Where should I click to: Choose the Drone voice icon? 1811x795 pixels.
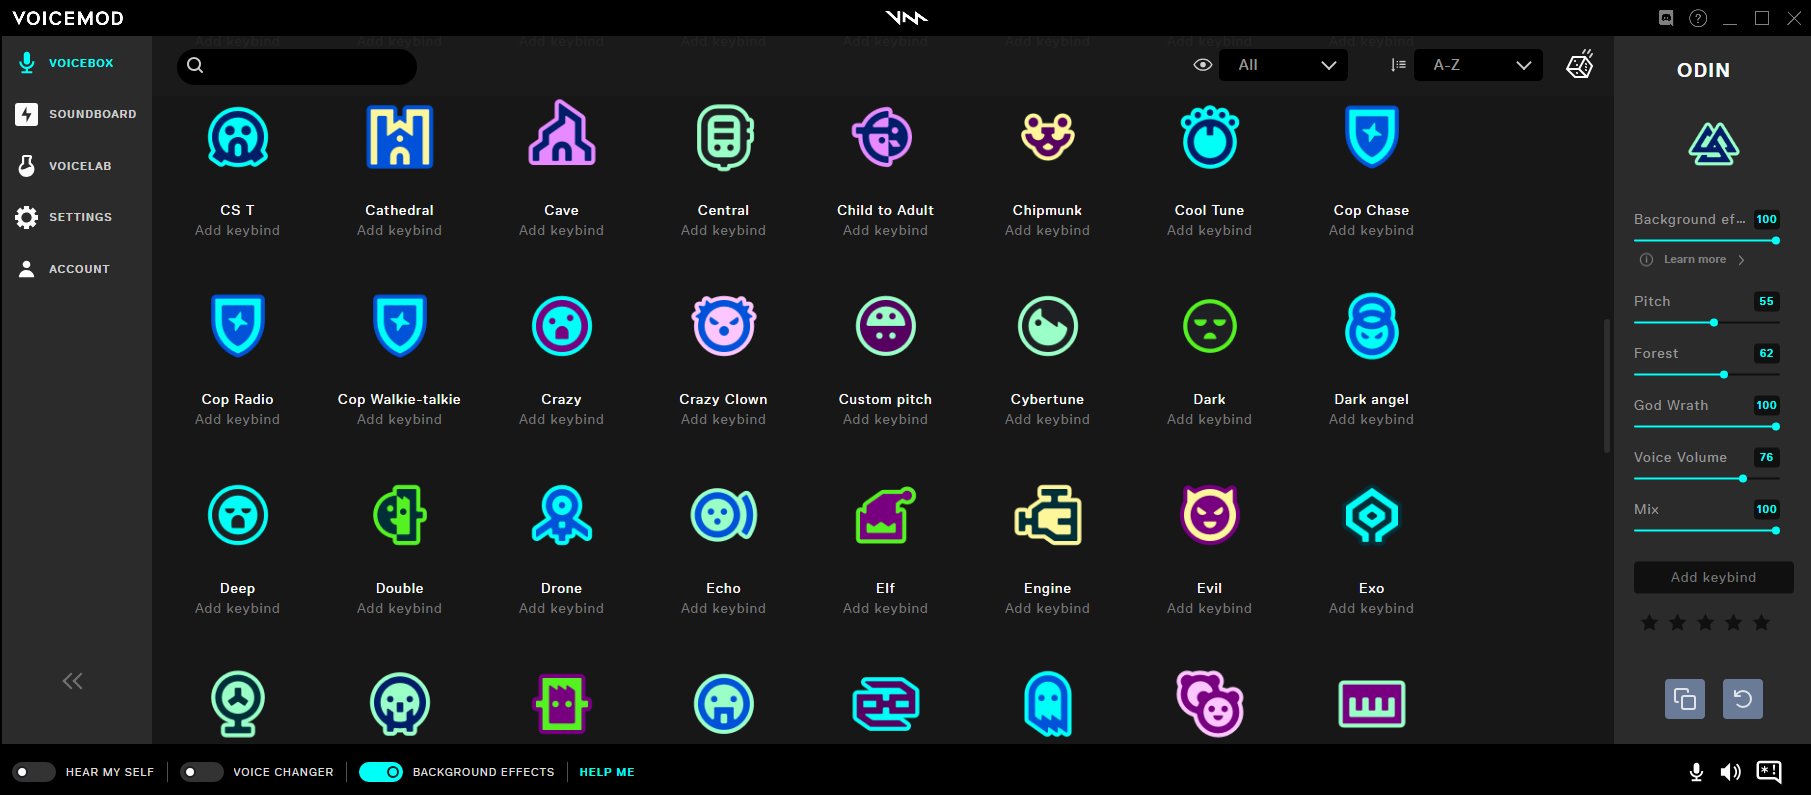pyautogui.click(x=562, y=515)
